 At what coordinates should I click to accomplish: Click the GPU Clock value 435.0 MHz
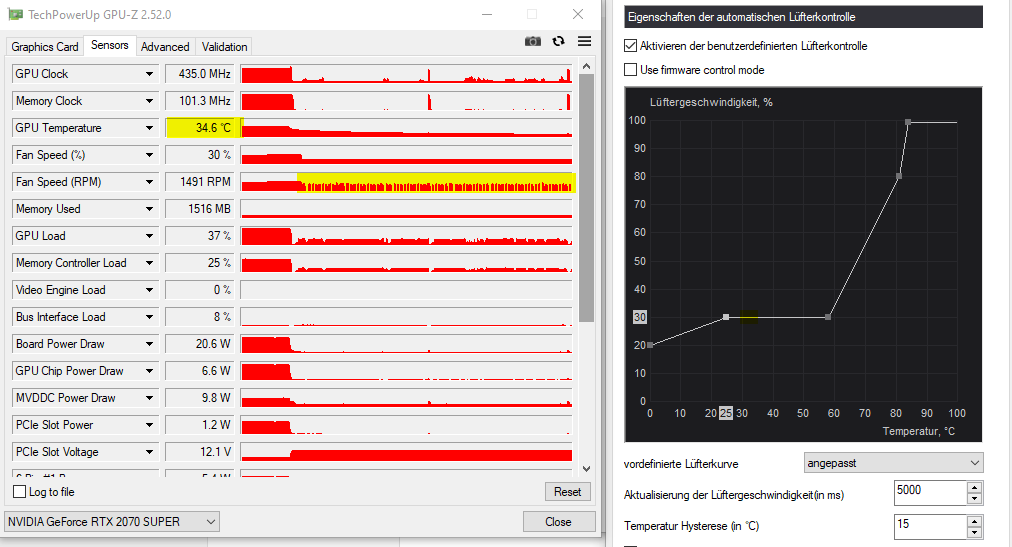201,74
